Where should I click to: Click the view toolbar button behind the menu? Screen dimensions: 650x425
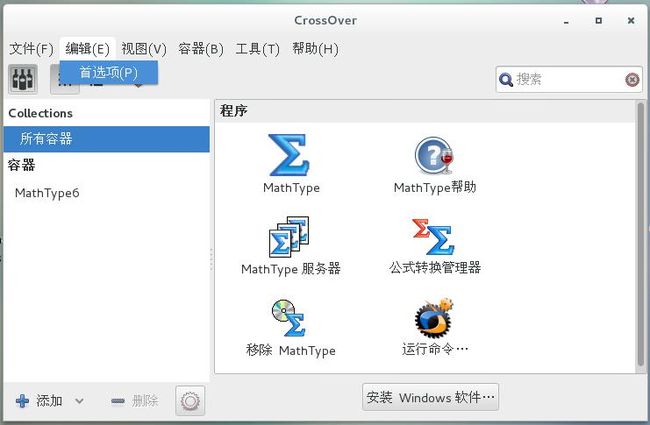pos(65,87)
